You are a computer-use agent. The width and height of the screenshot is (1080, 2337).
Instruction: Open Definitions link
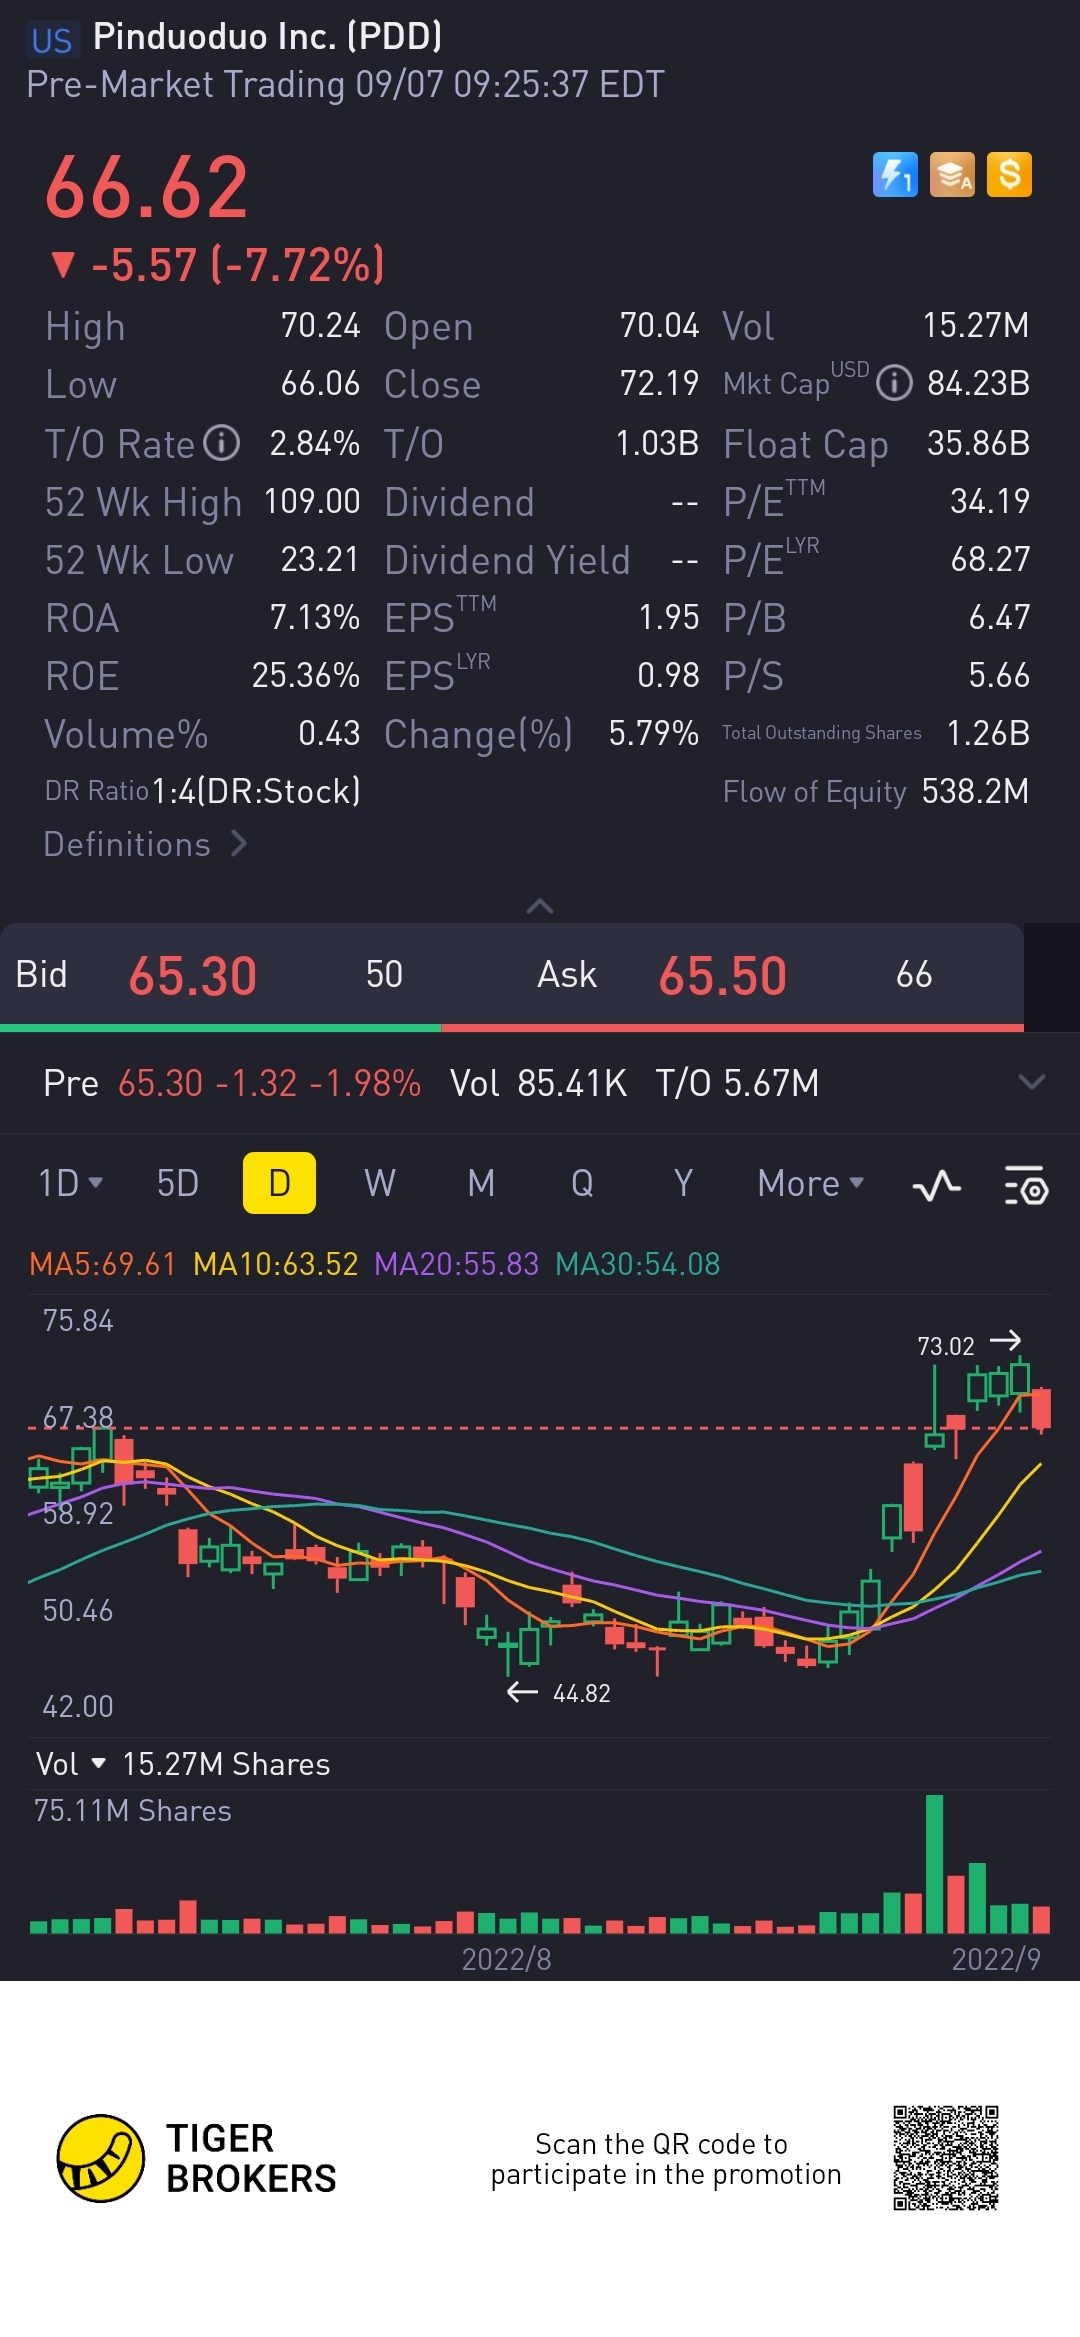[145, 844]
